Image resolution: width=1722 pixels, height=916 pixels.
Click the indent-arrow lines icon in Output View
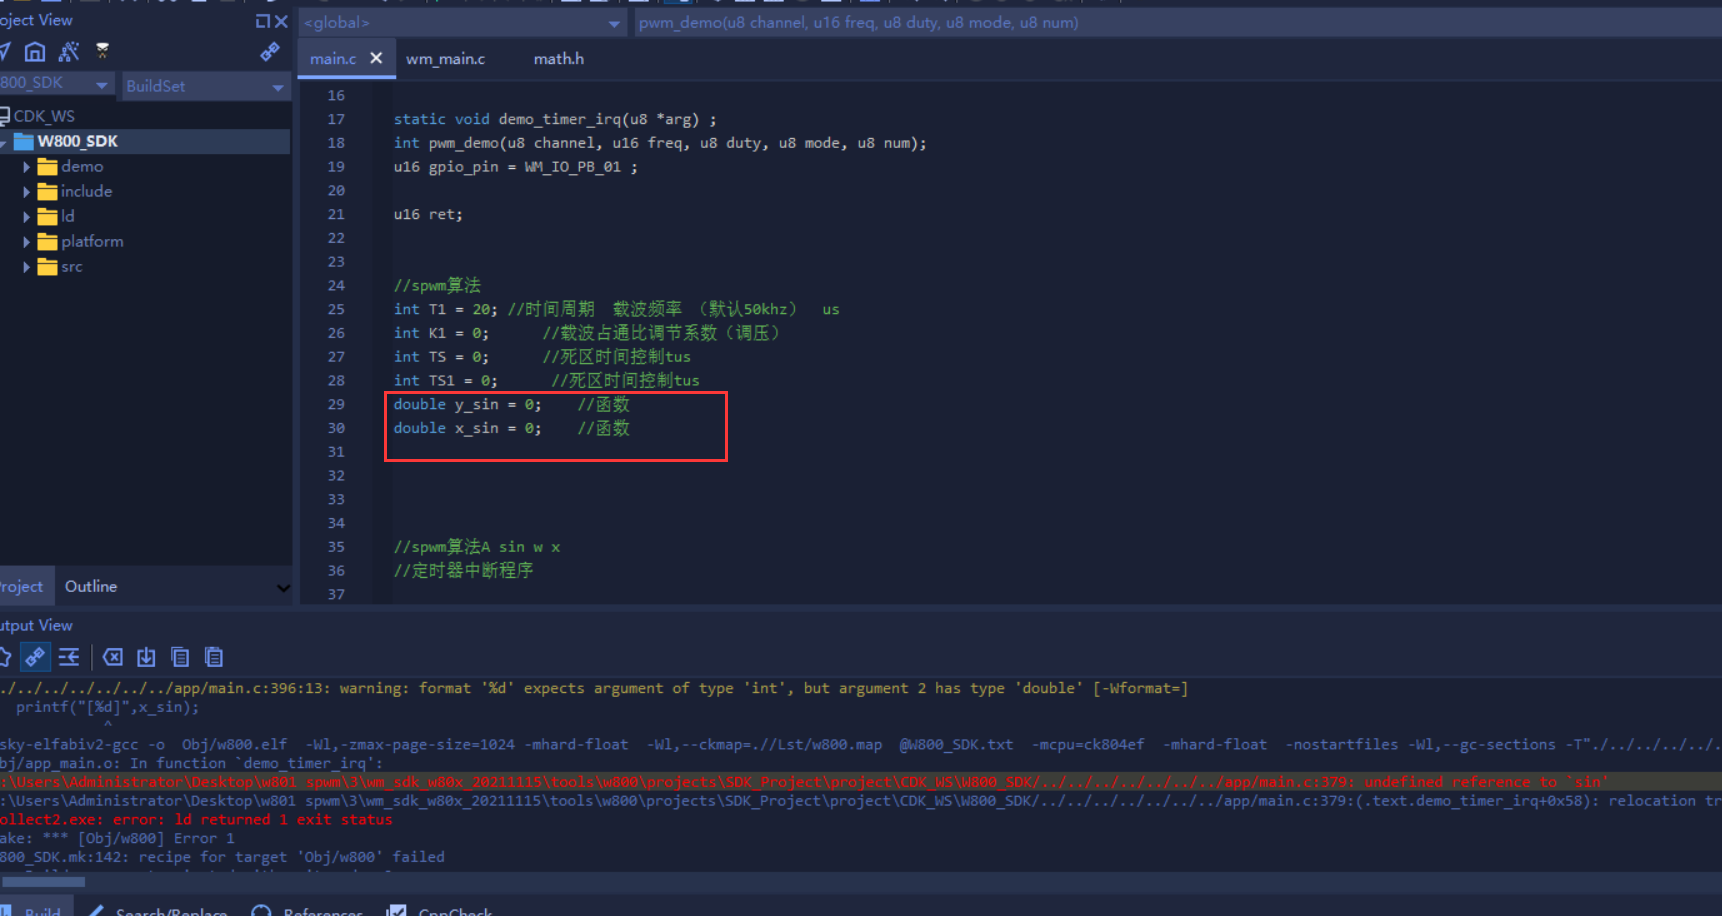pos(69,657)
